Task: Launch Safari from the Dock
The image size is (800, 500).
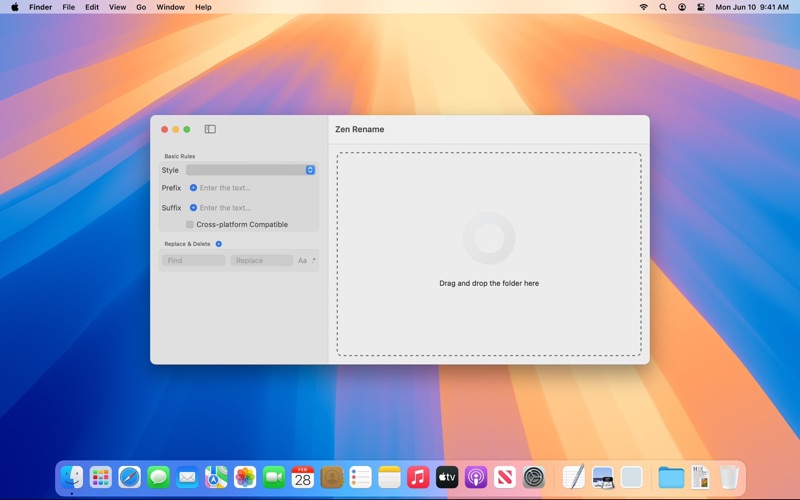Action: (130, 478)
